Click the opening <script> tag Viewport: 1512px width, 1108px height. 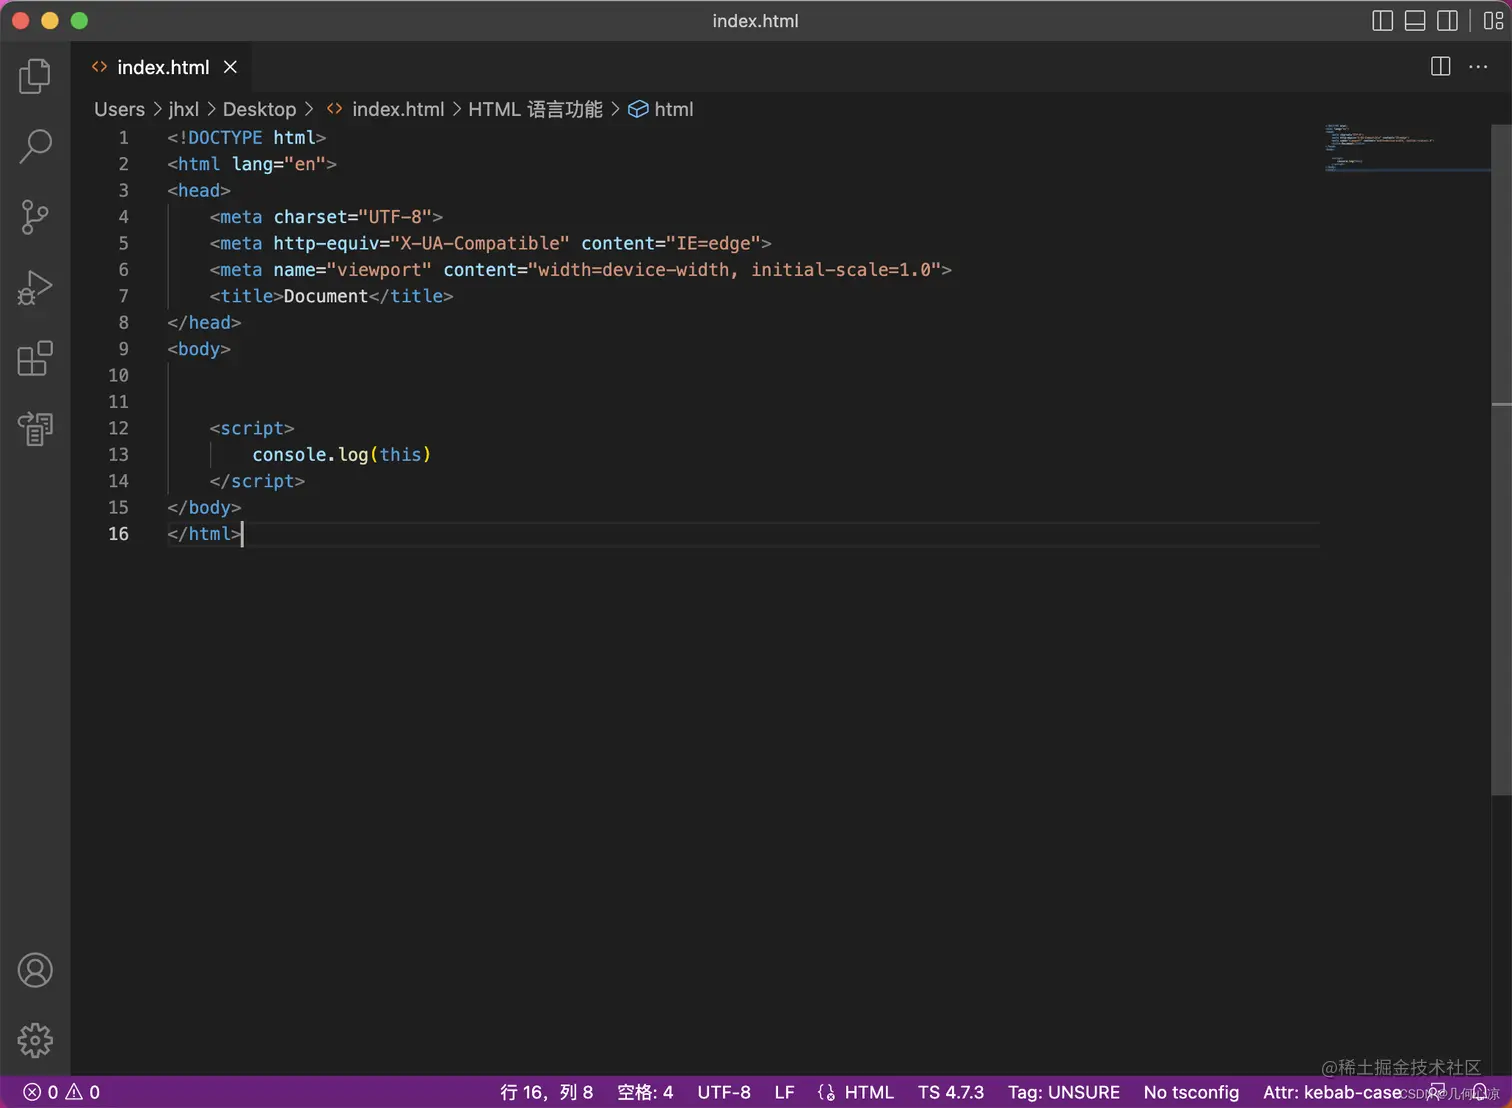[x=252, y=428]
